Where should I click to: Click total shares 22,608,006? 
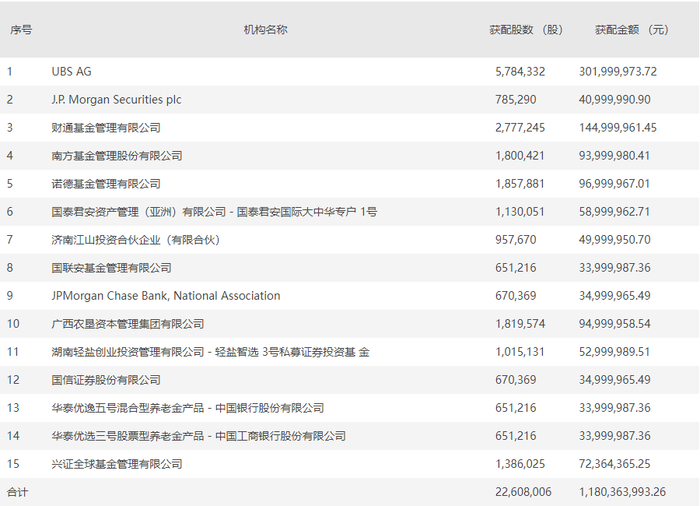tap(523, 492)
